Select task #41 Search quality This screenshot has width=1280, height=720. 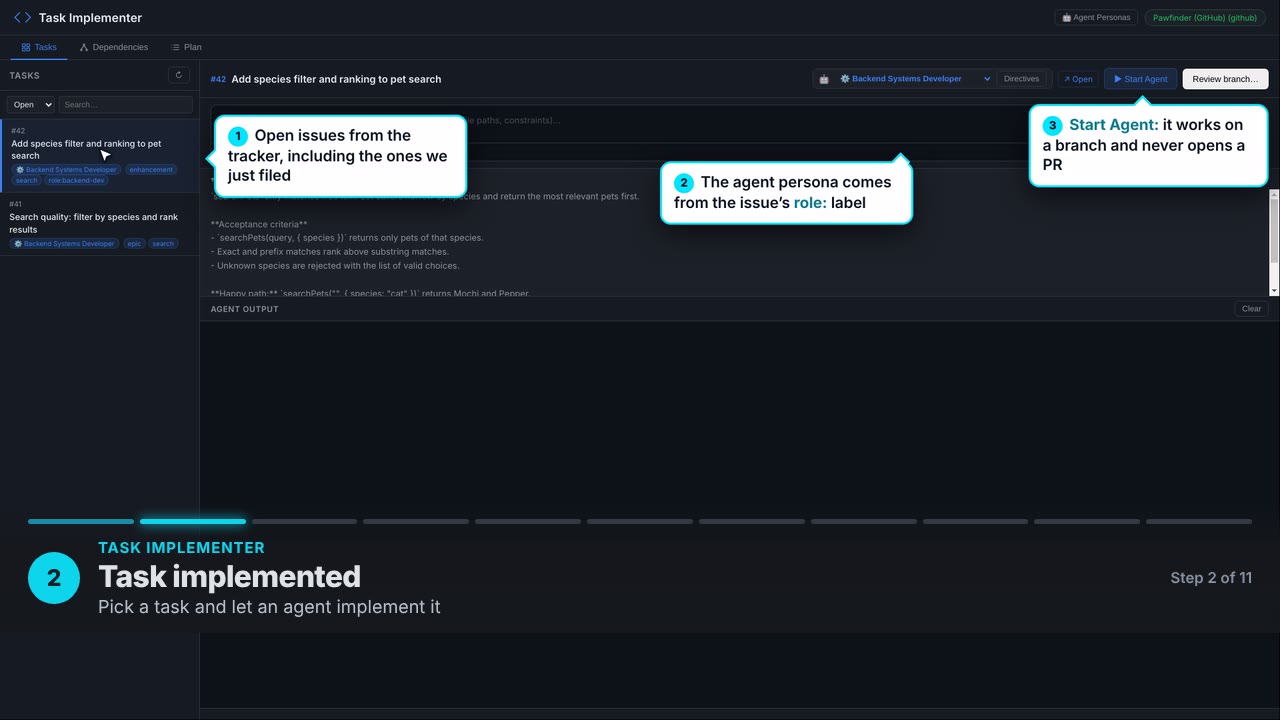coord(100,223)
